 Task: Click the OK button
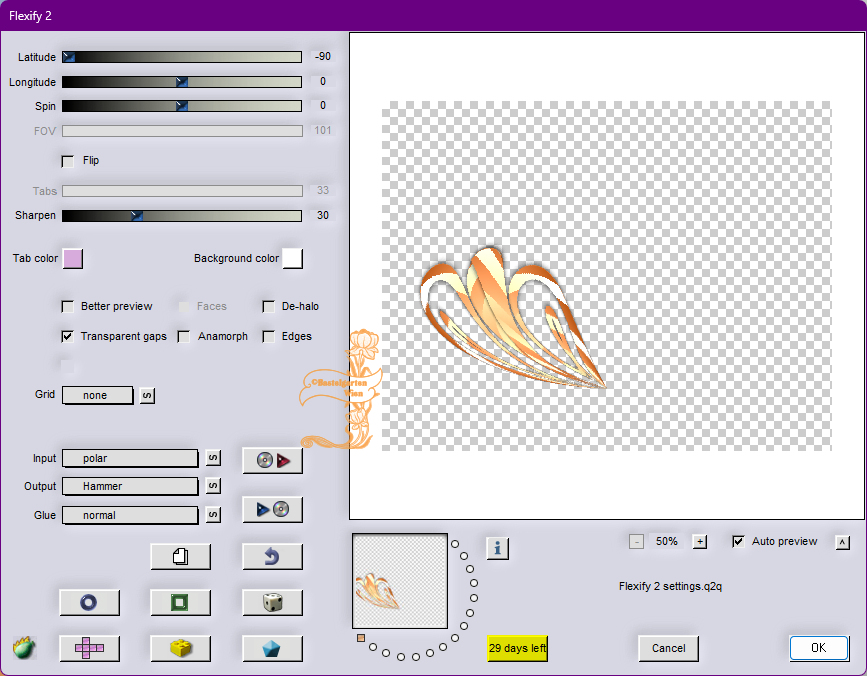(819, 648)
